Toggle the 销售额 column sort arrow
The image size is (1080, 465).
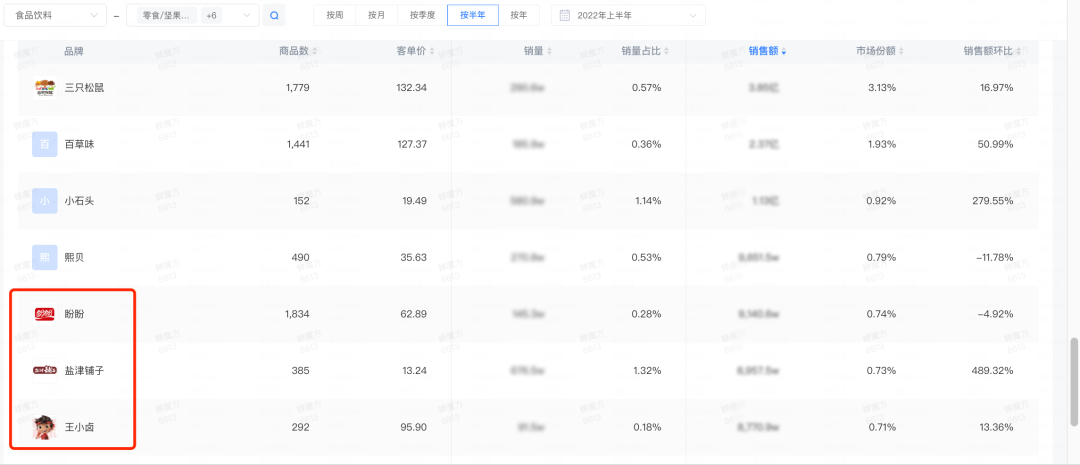tap(784, 51)
